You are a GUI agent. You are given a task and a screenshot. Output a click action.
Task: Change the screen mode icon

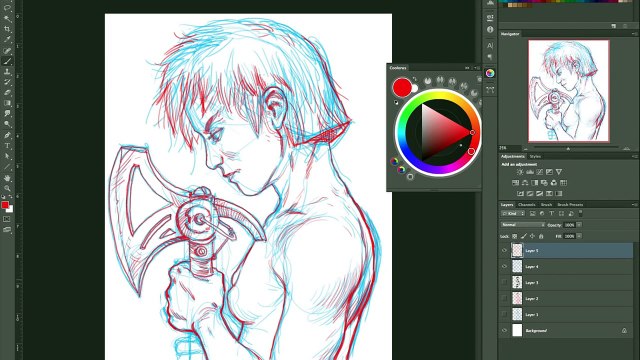7,229
